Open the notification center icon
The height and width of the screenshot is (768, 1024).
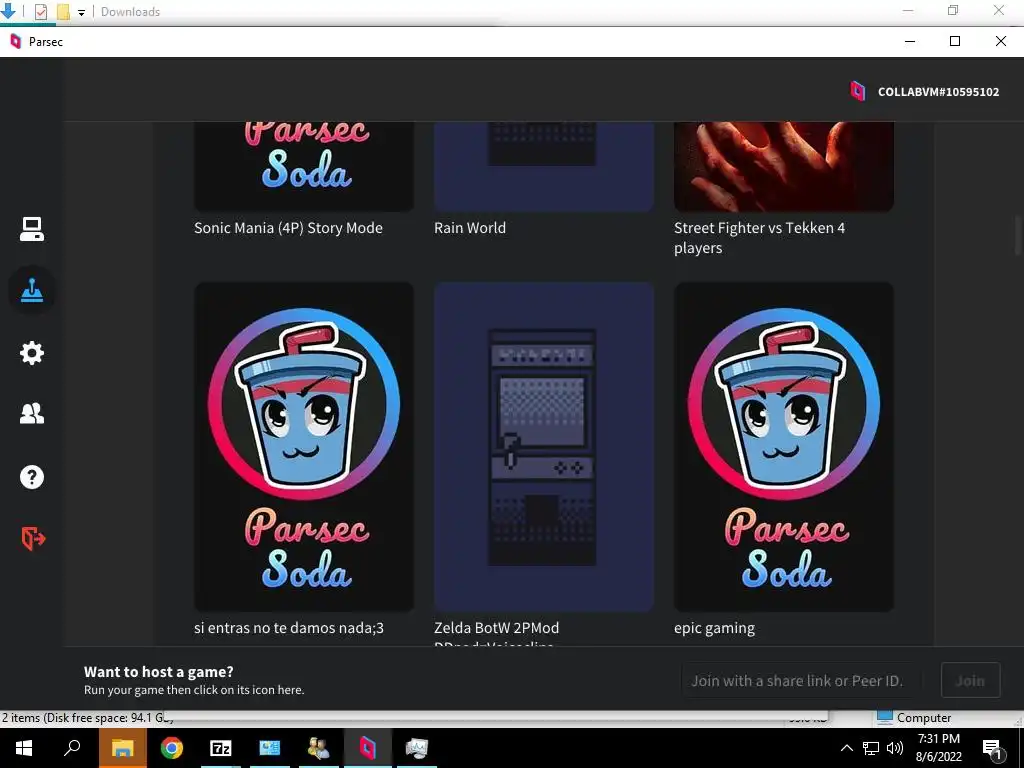click(993, 748)
